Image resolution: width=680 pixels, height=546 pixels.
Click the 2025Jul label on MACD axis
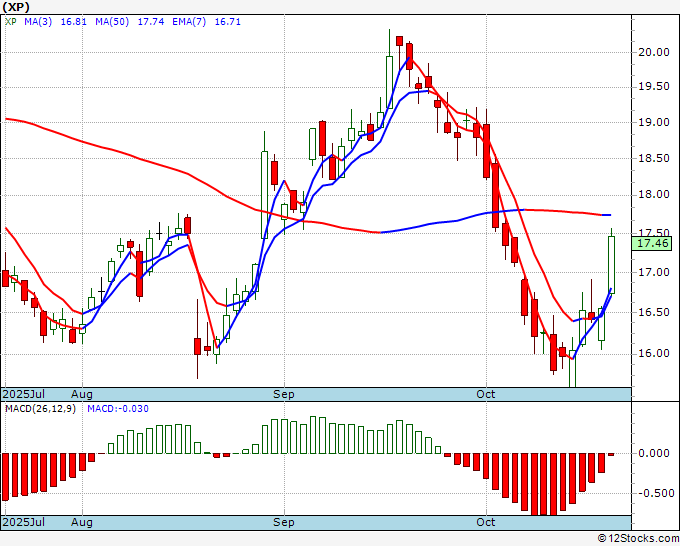(24, 522)
